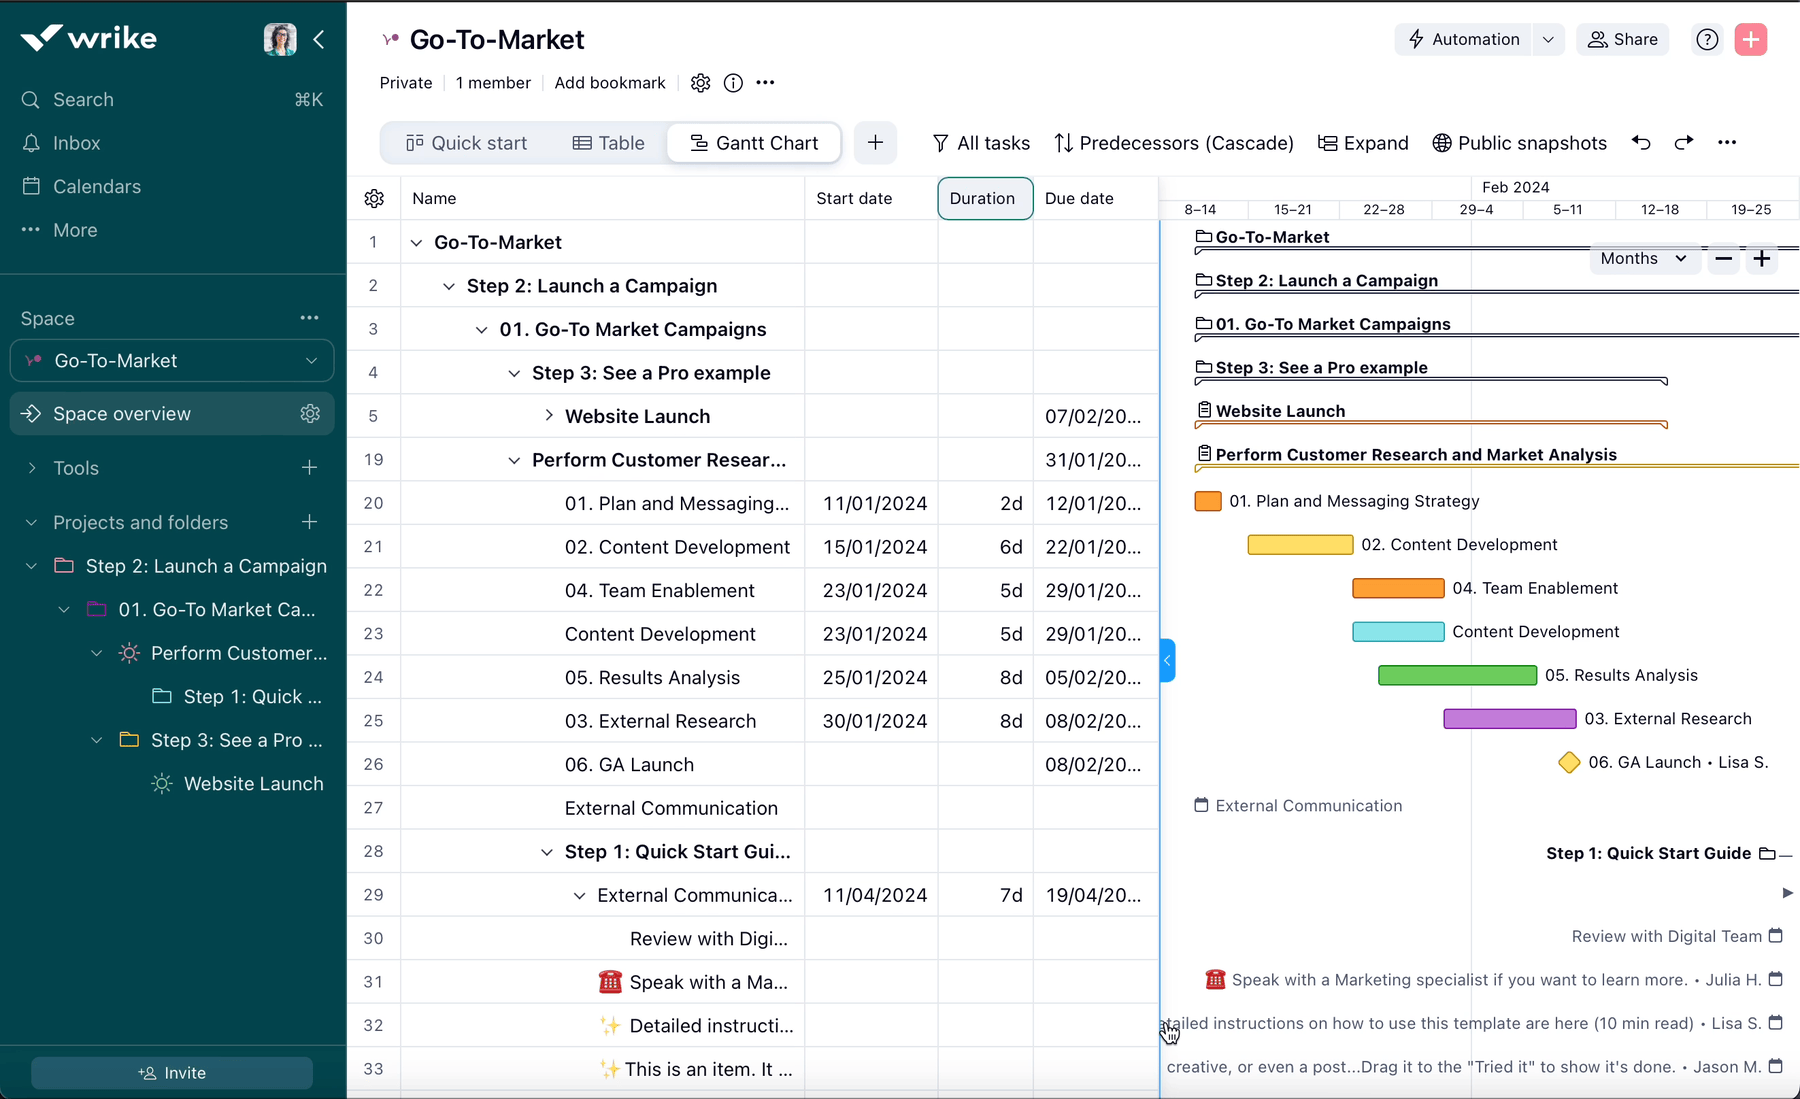This screenshot has width=1800, height=1099.
Task: Collapse the Step 2: Launch a Campaign row
Action: point(448,286)
